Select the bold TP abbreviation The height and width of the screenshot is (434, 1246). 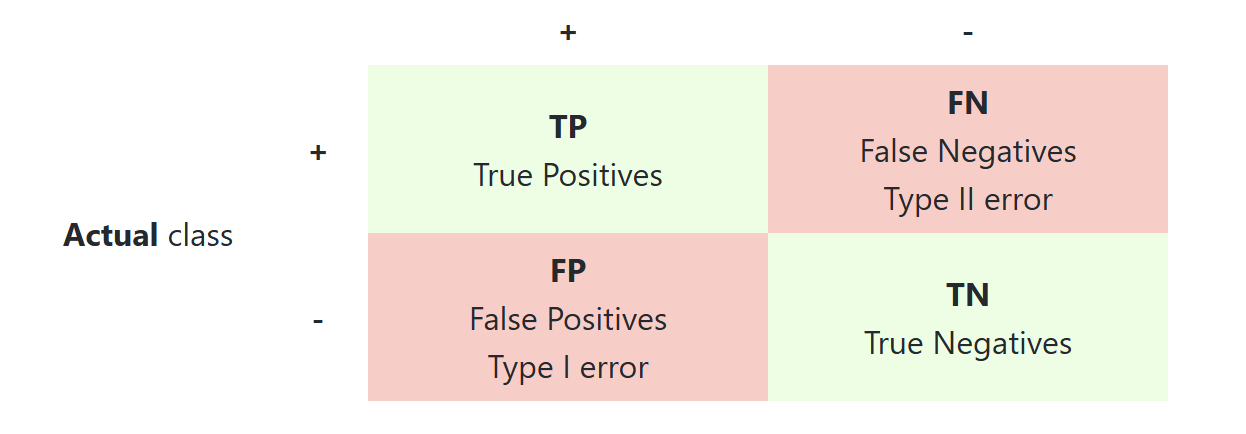pos(568,127)
